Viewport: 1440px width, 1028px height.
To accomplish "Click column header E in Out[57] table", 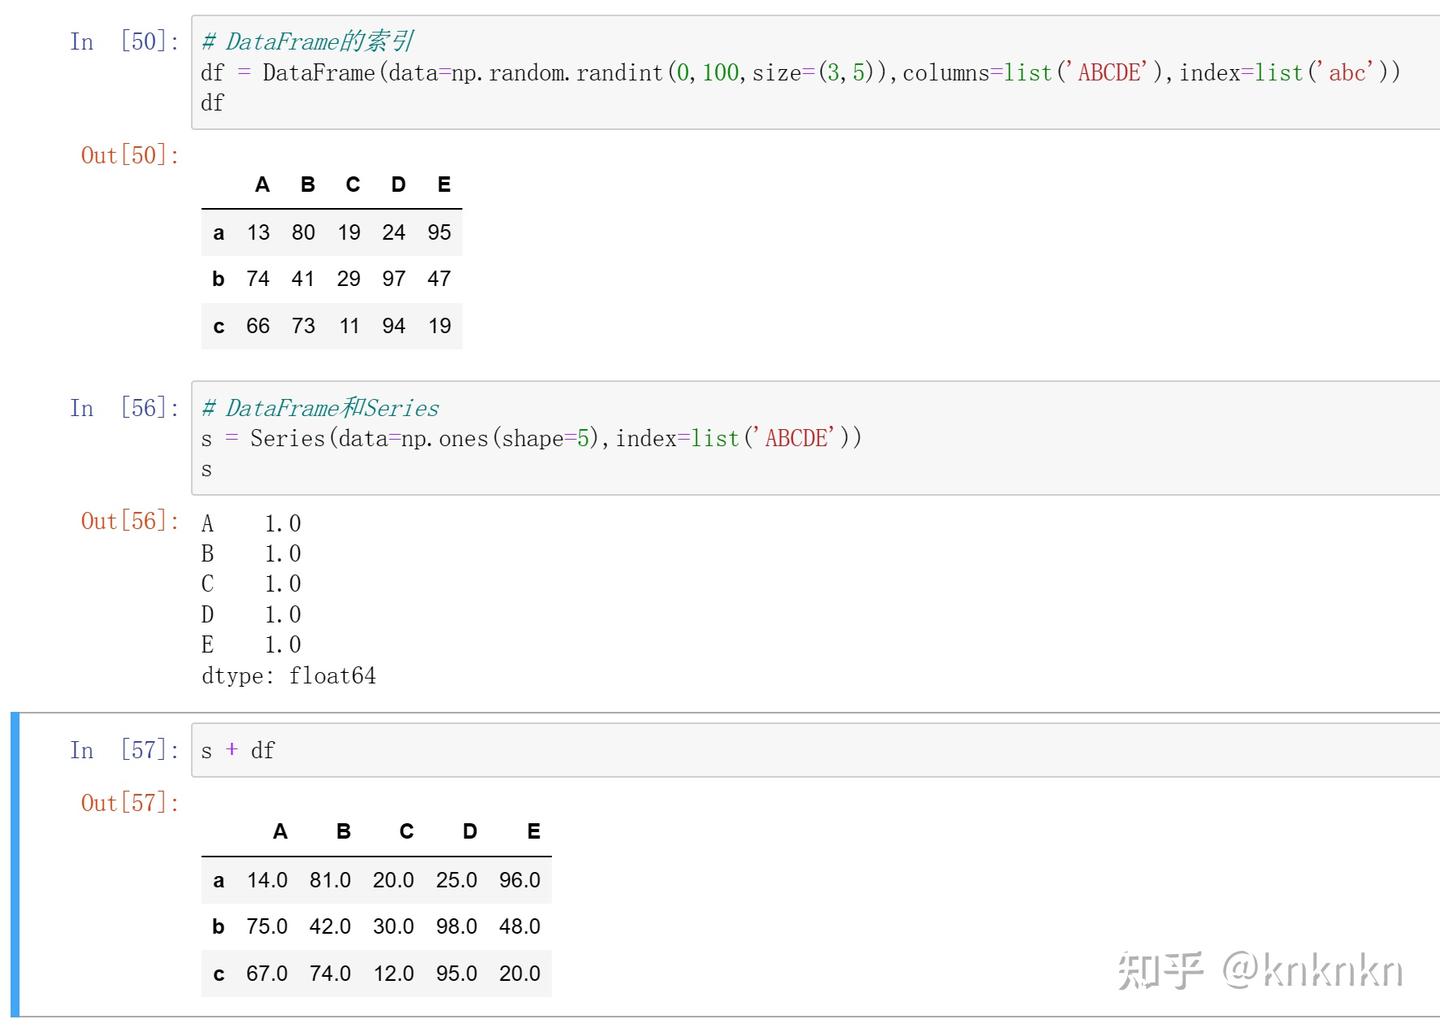I will 533,832.
